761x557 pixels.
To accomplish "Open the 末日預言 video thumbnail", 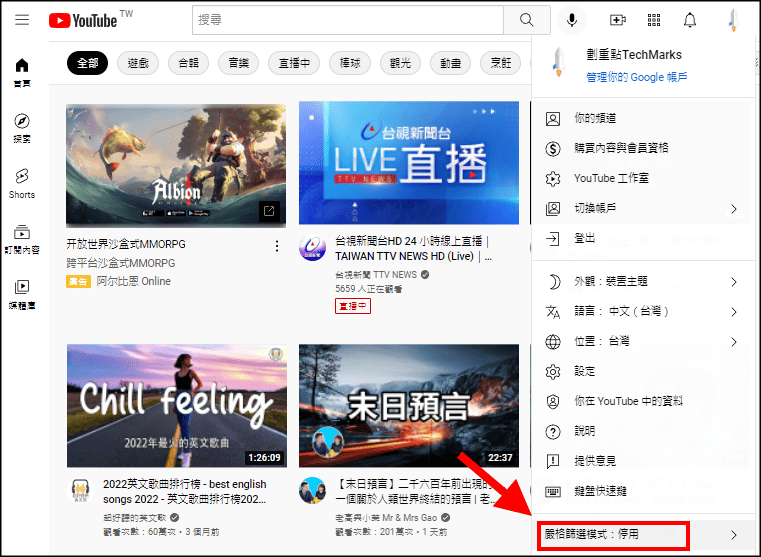I will click(x=409, y=406).
